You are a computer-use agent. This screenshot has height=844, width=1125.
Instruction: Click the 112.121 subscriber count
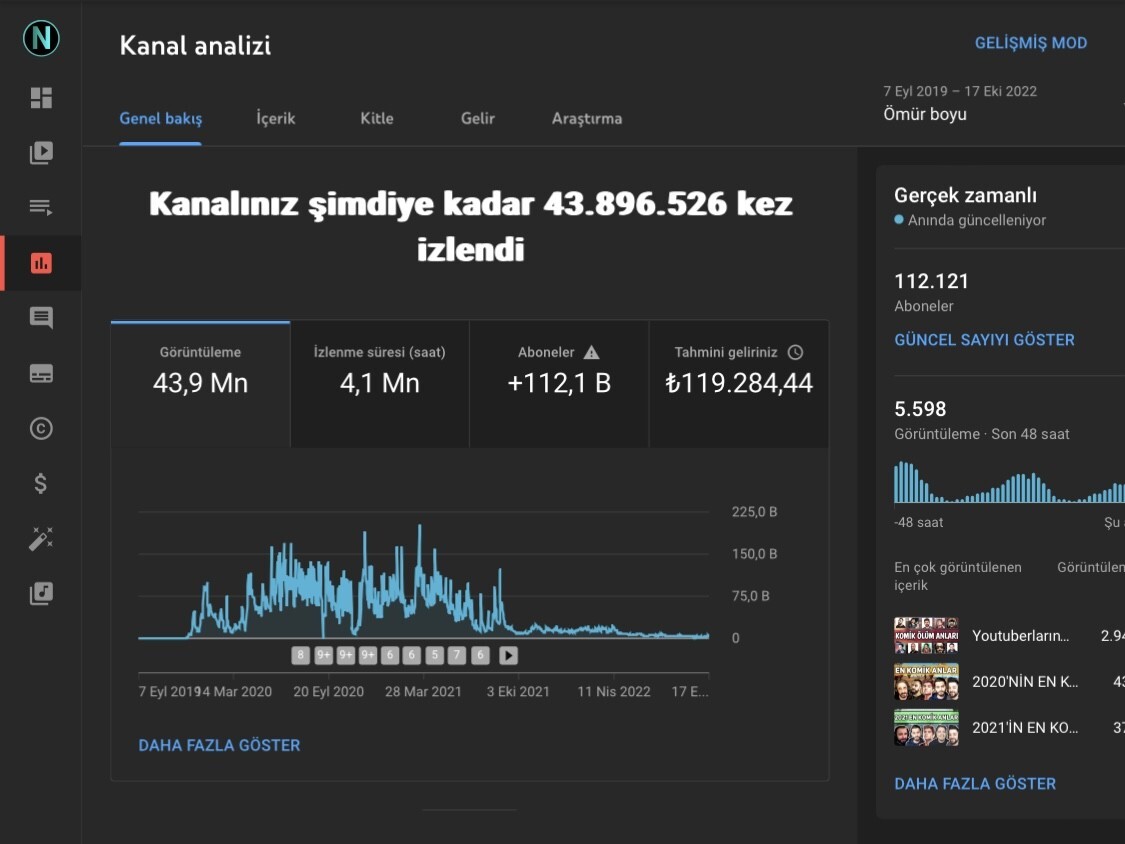pyautogui.click(x=931, y=281)
